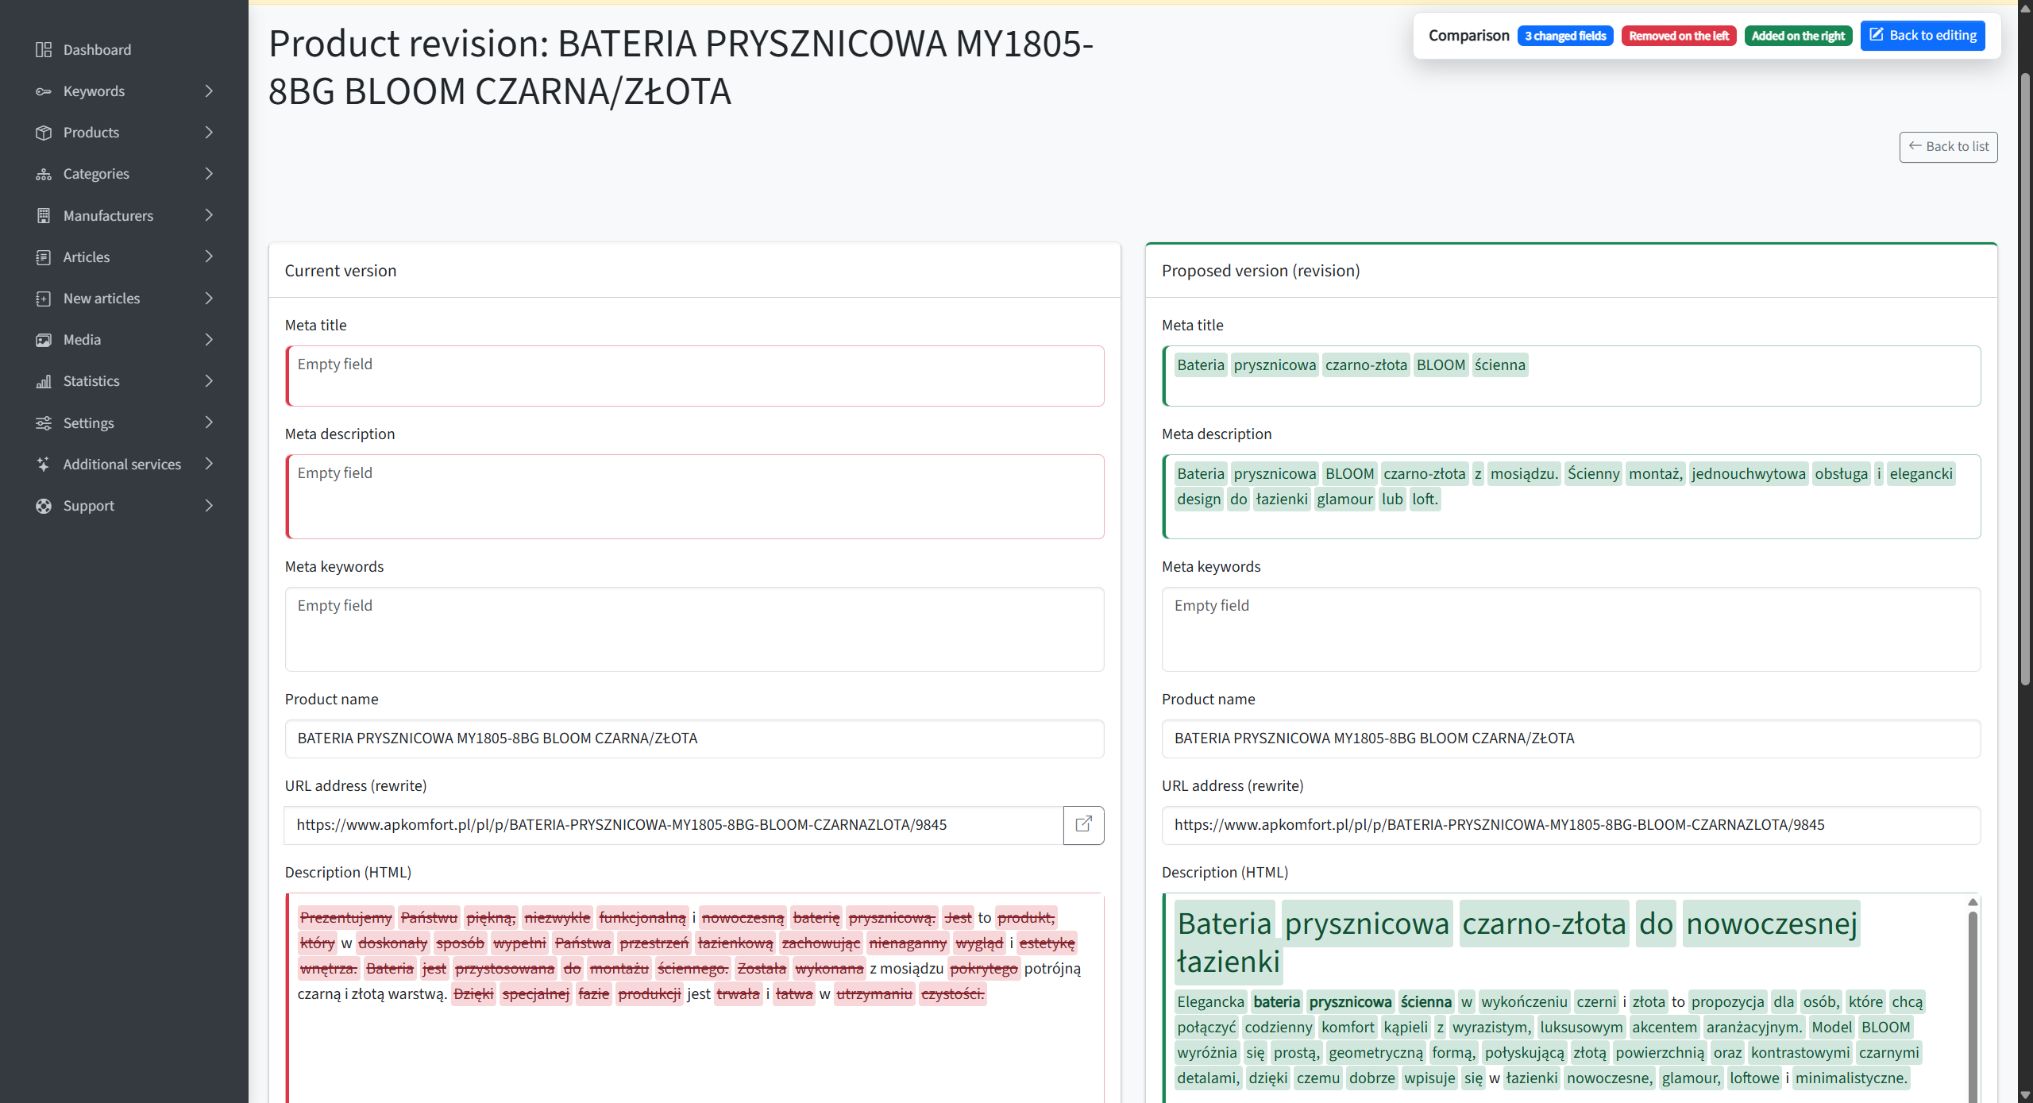Click the current description struck-through text

click(x=690, y=955)
